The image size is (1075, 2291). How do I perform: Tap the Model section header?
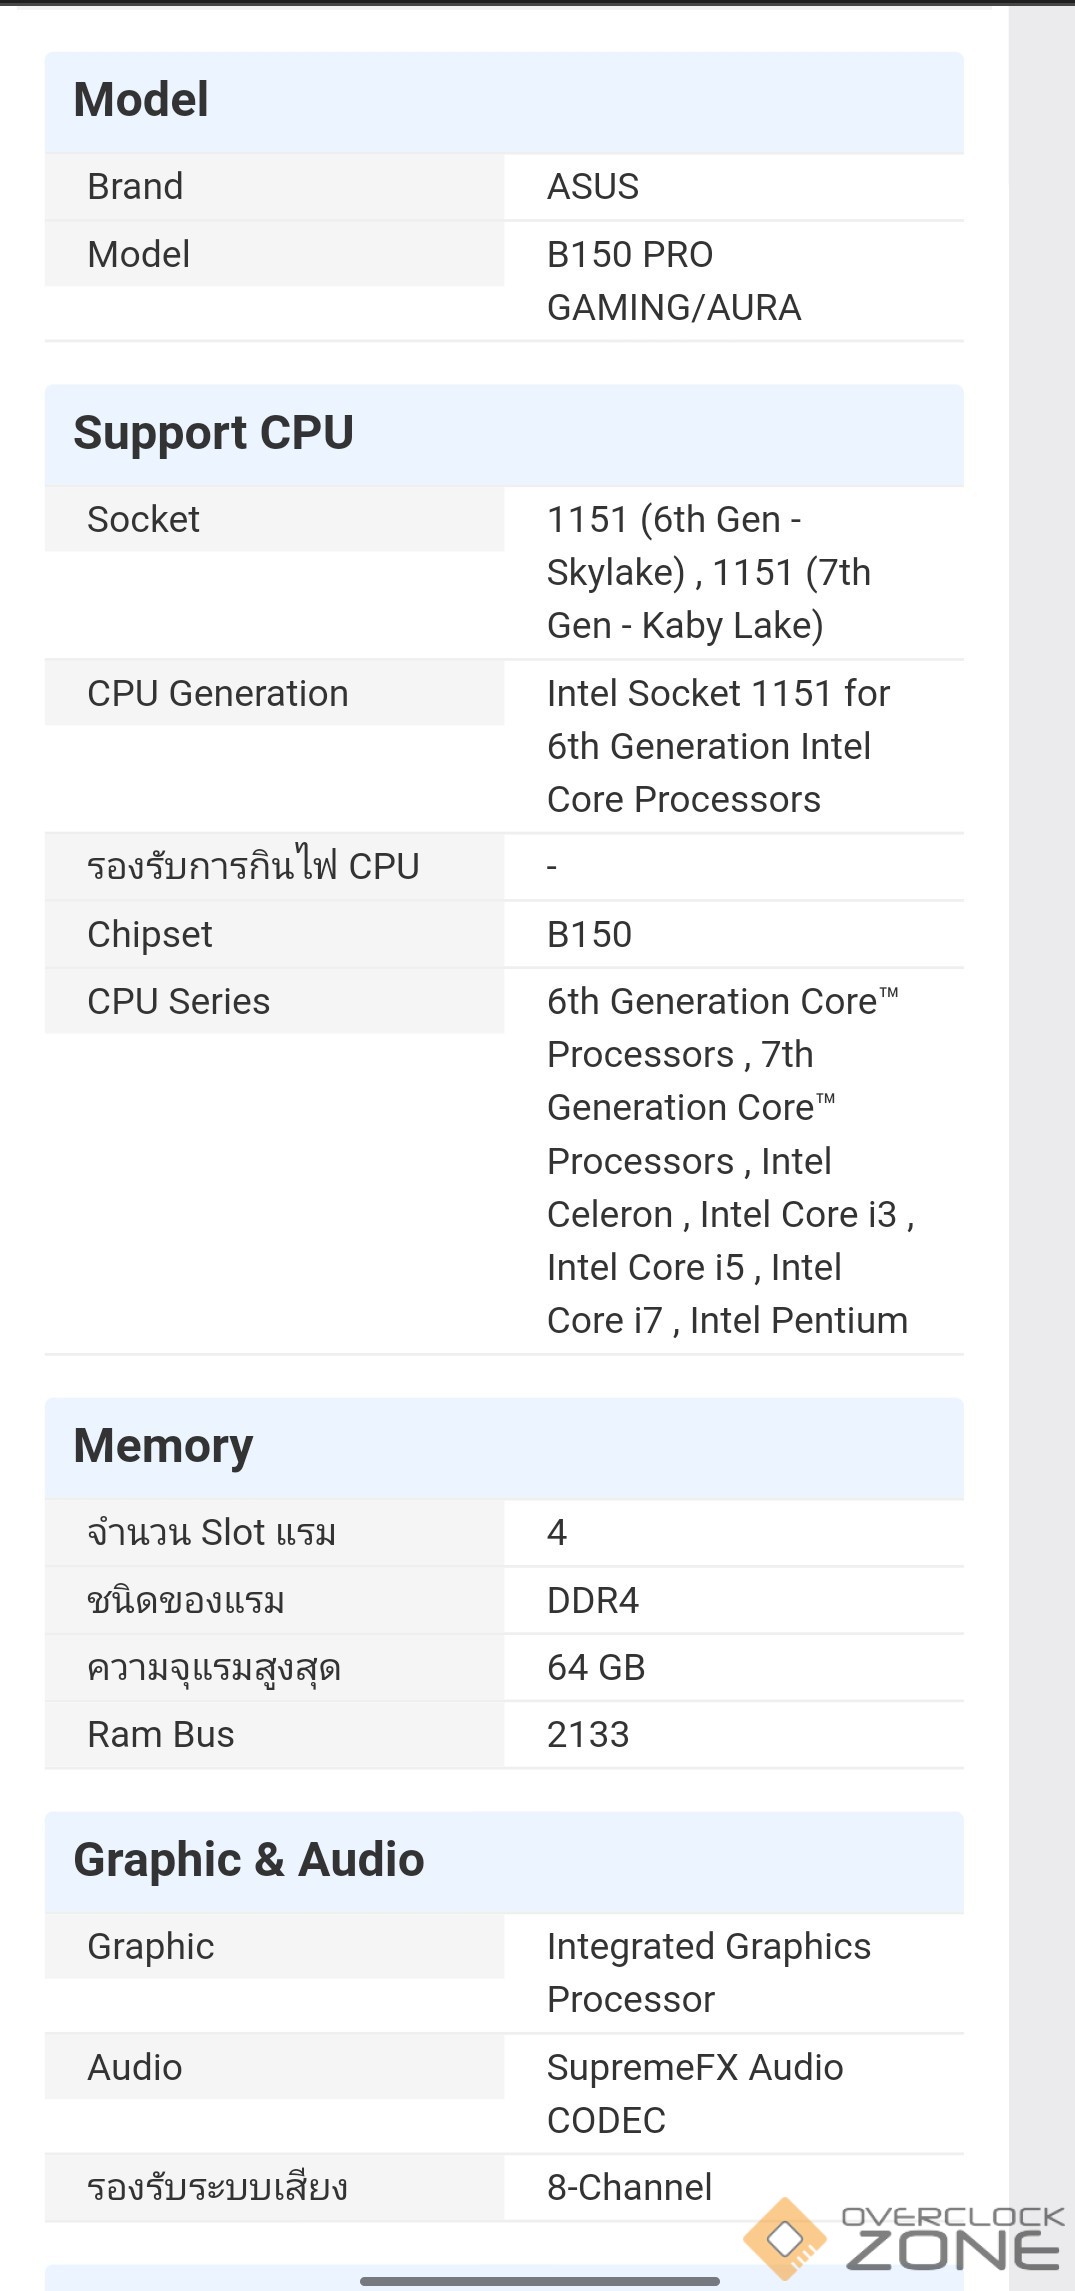pyautogui.click(x=141, y=100)
